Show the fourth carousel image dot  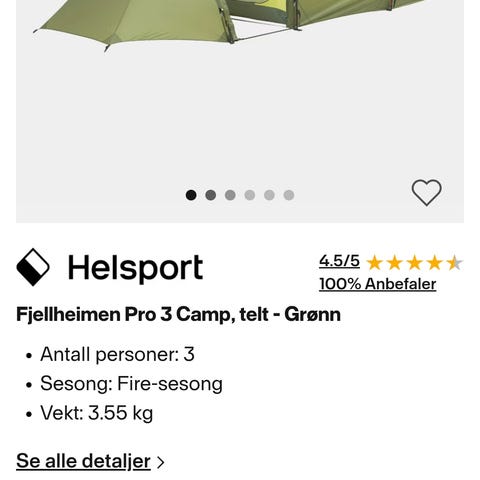click(250, 195)
